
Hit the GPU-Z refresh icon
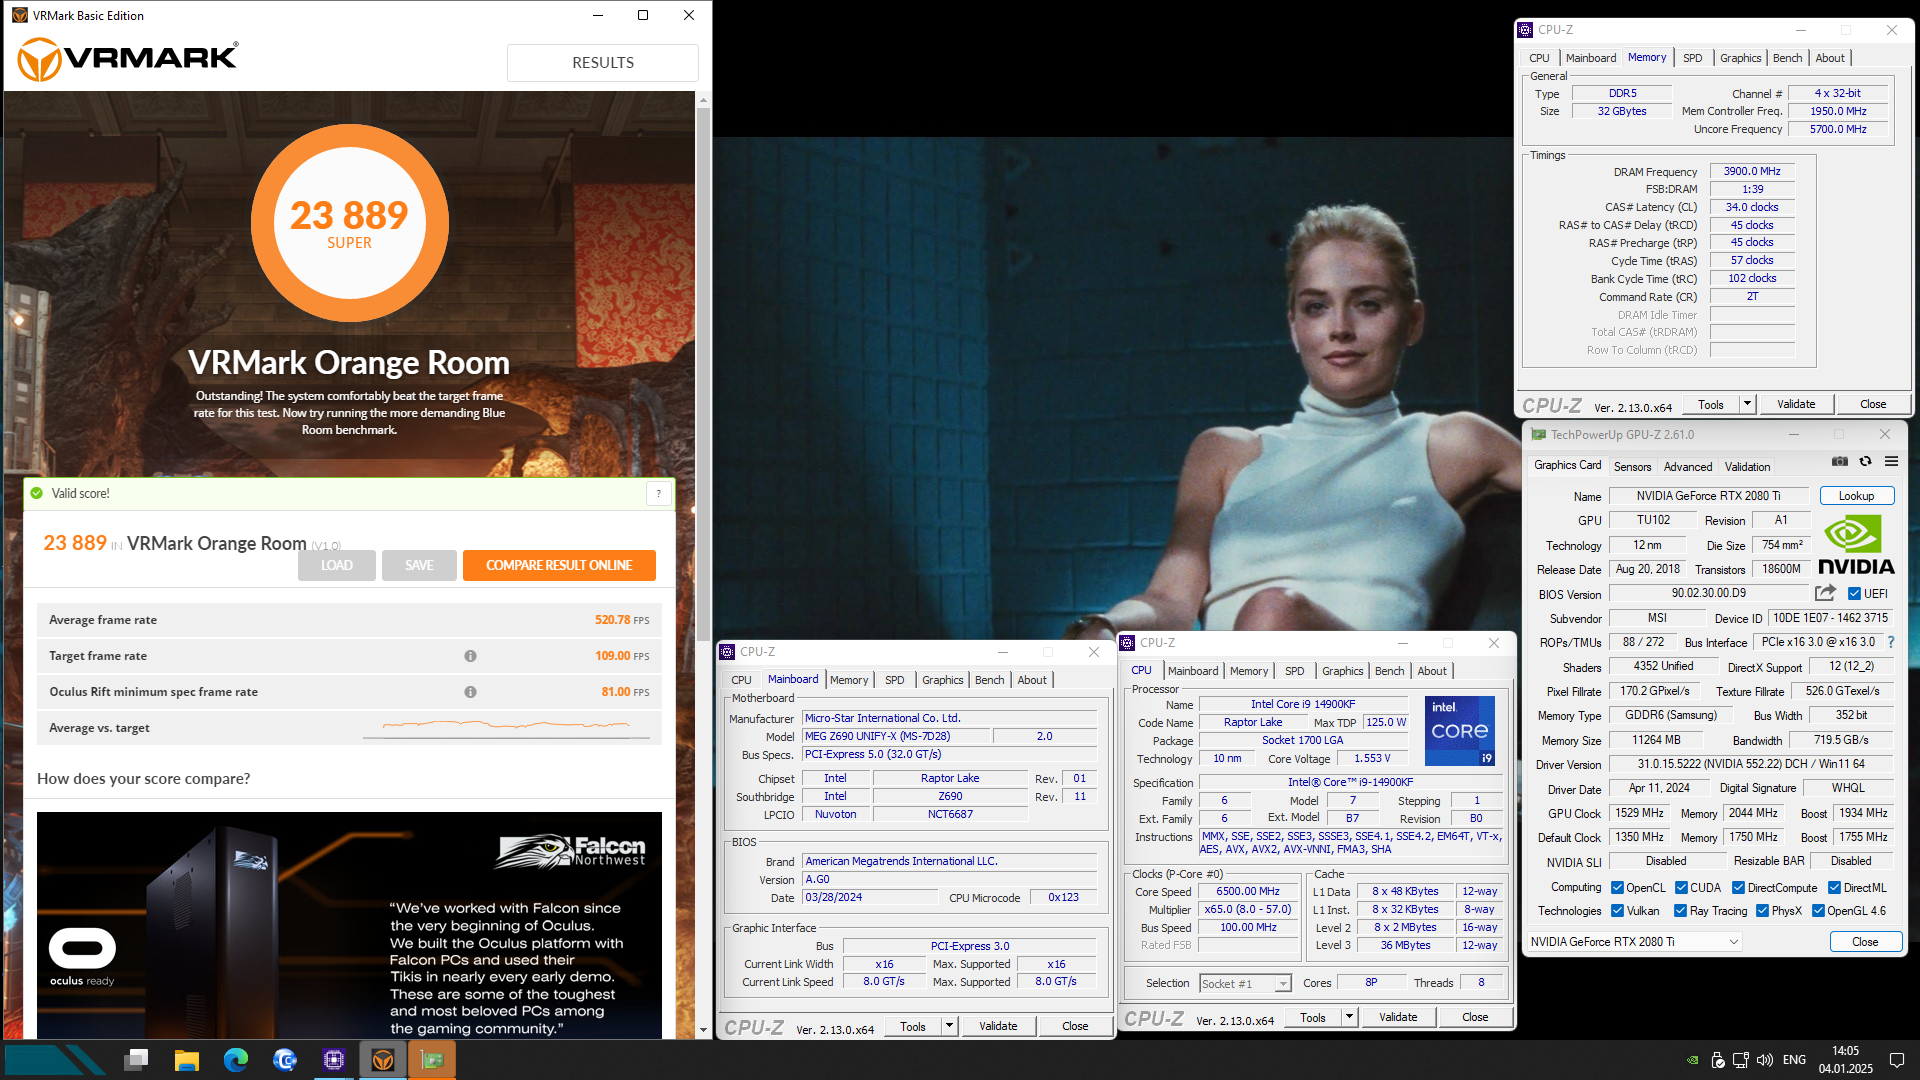[1865, 462]
